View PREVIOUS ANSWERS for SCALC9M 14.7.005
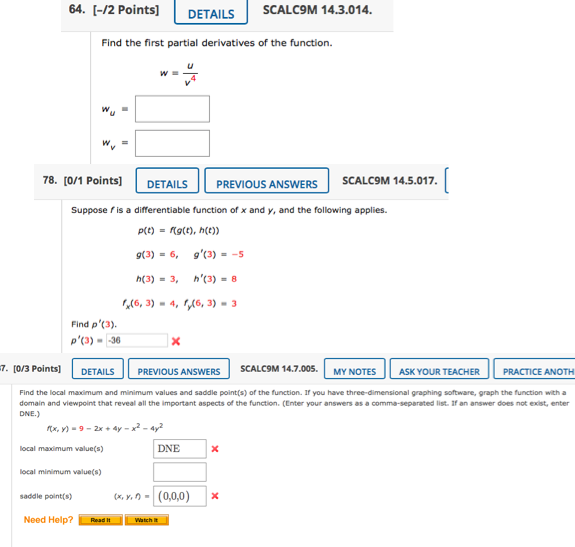This screenshot has width=575, height=547. coord(179,369)
